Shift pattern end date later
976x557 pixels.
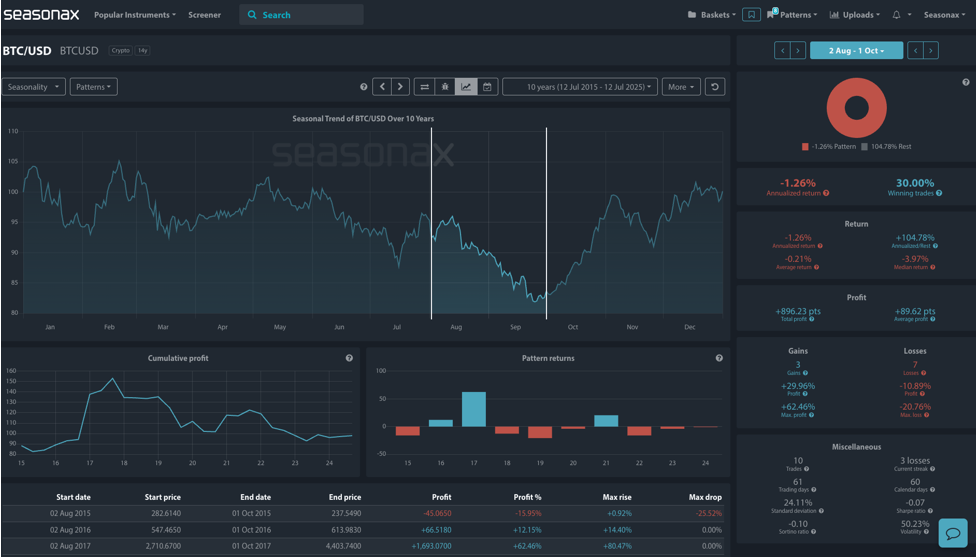coord(931,50)
